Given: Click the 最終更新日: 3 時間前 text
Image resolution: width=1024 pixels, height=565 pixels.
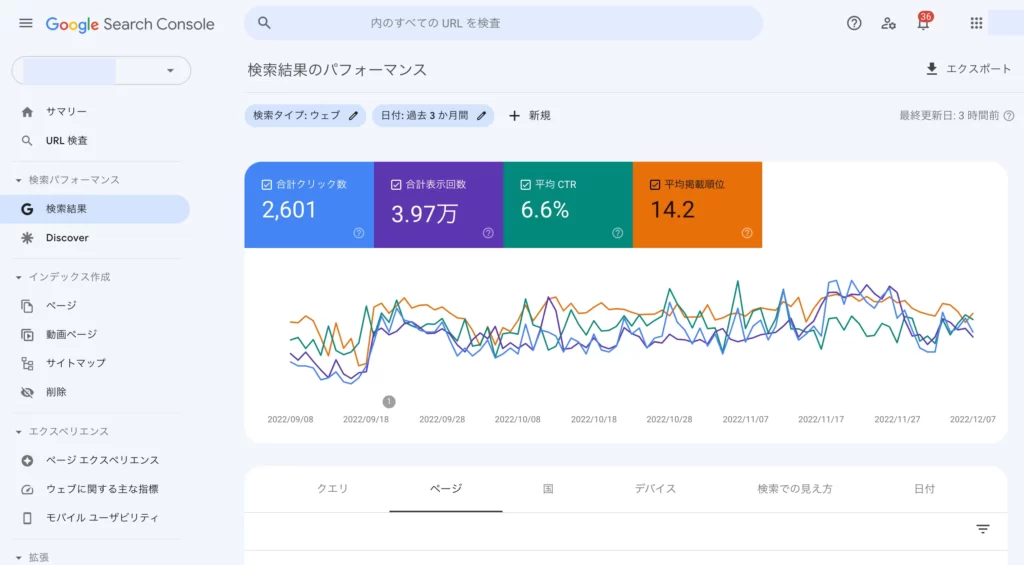Looking at the screenshot, I should click(949, 116).
